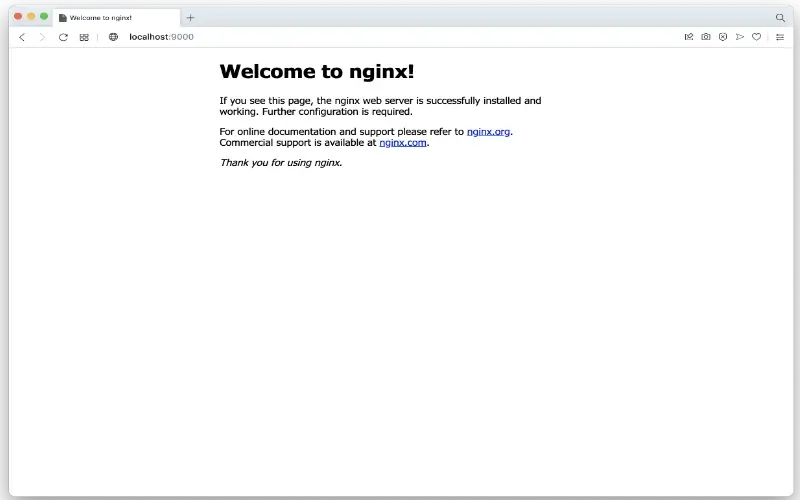The height and width of the screenshot is (500, 800).
Task: Go back to the previous page
Action: click(x=22, y=37)
